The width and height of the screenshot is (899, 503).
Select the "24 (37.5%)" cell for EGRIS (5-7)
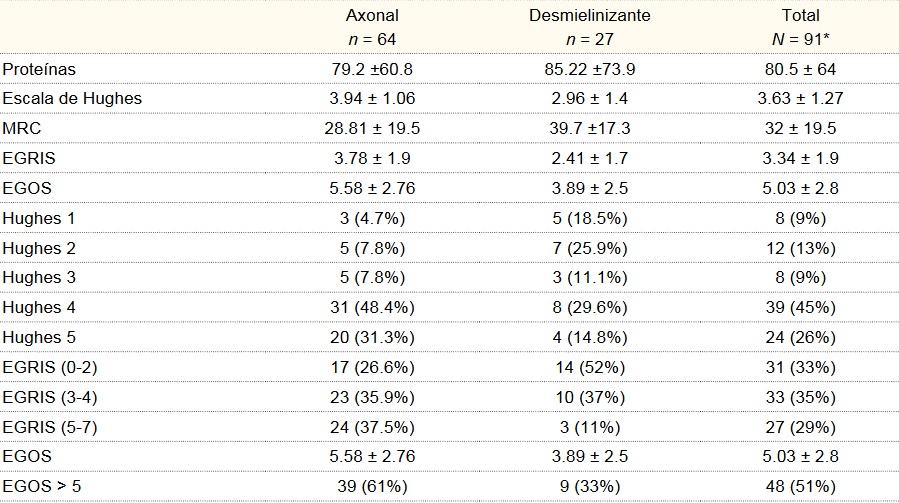pyautogui.click(x=372, y=427)
